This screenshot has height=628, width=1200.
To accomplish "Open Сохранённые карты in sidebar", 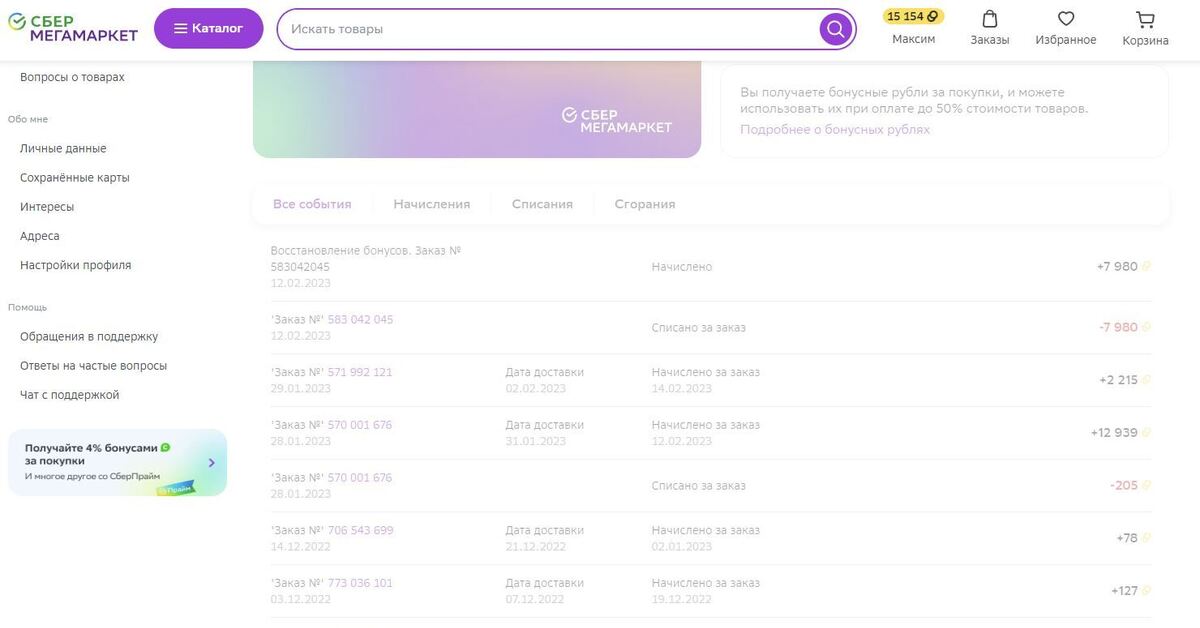I will [75, 178].
